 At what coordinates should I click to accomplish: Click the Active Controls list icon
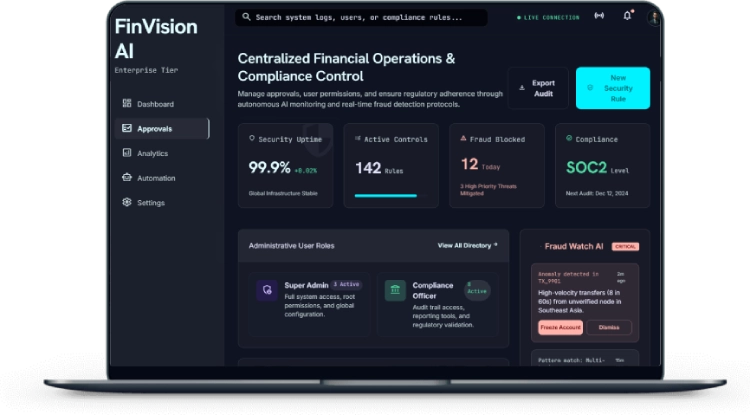click(357, 139)
